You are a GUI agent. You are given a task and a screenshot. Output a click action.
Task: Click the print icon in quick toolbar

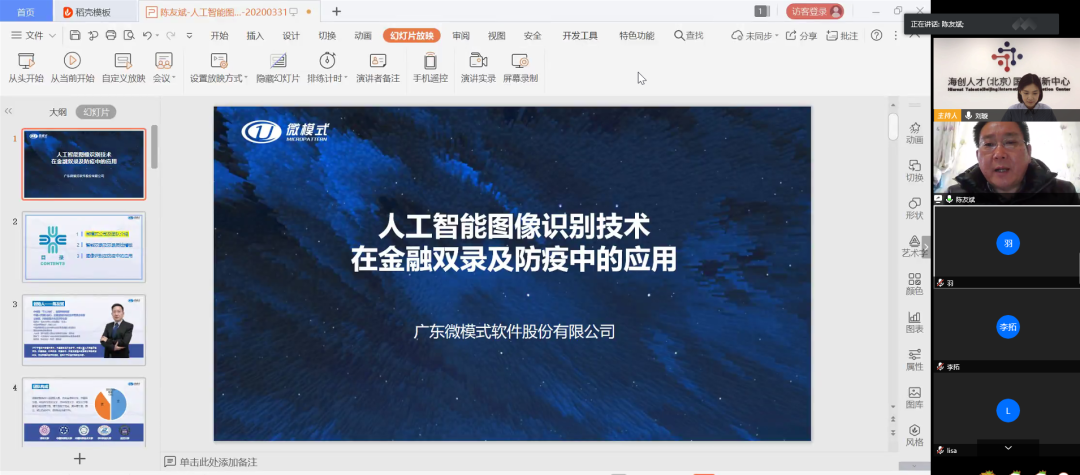click(x=111, y=35)
